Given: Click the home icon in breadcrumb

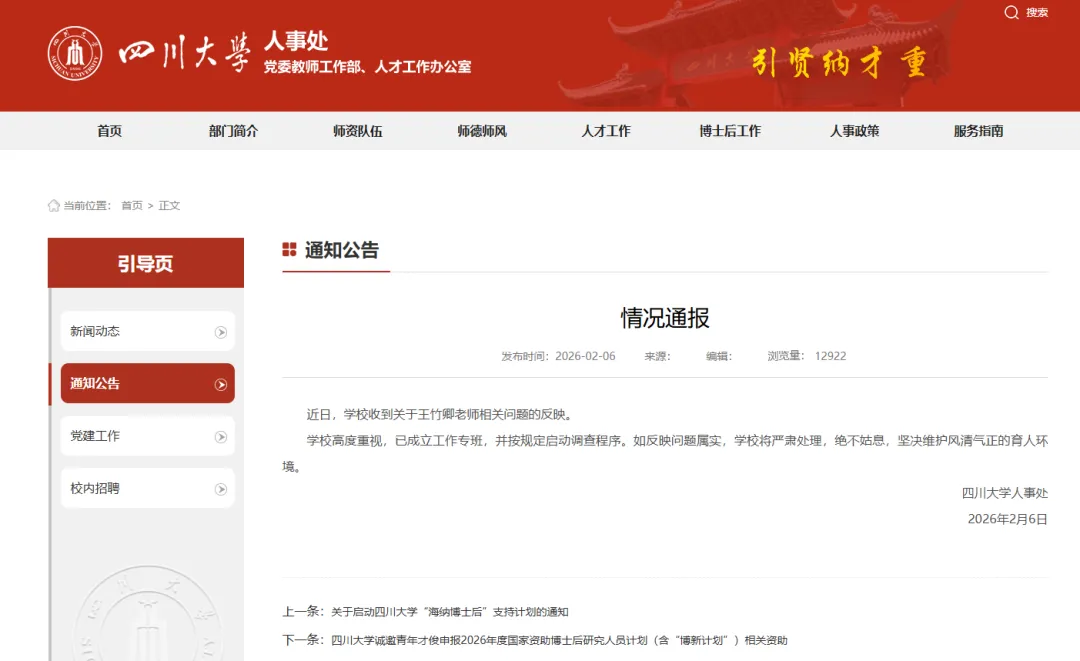Looking at the screenshot, I should coord(54,205).
